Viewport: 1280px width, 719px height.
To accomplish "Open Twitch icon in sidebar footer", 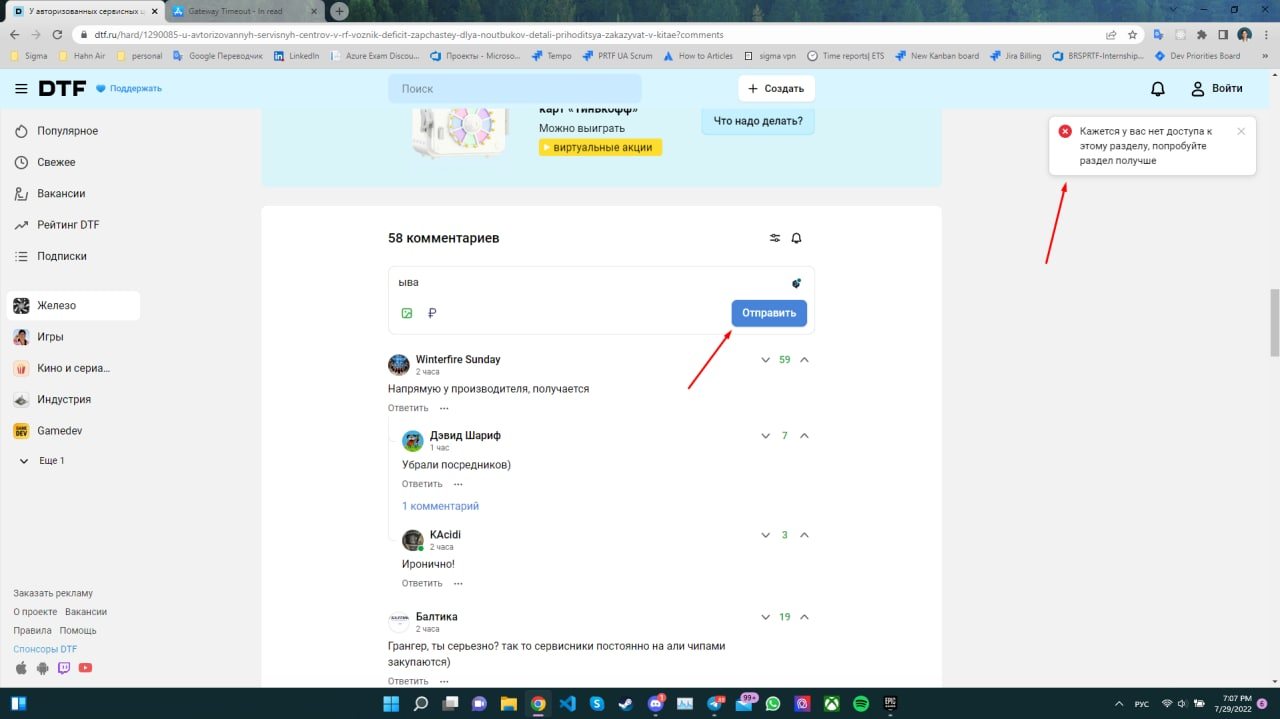I will [x=64, y=668].
